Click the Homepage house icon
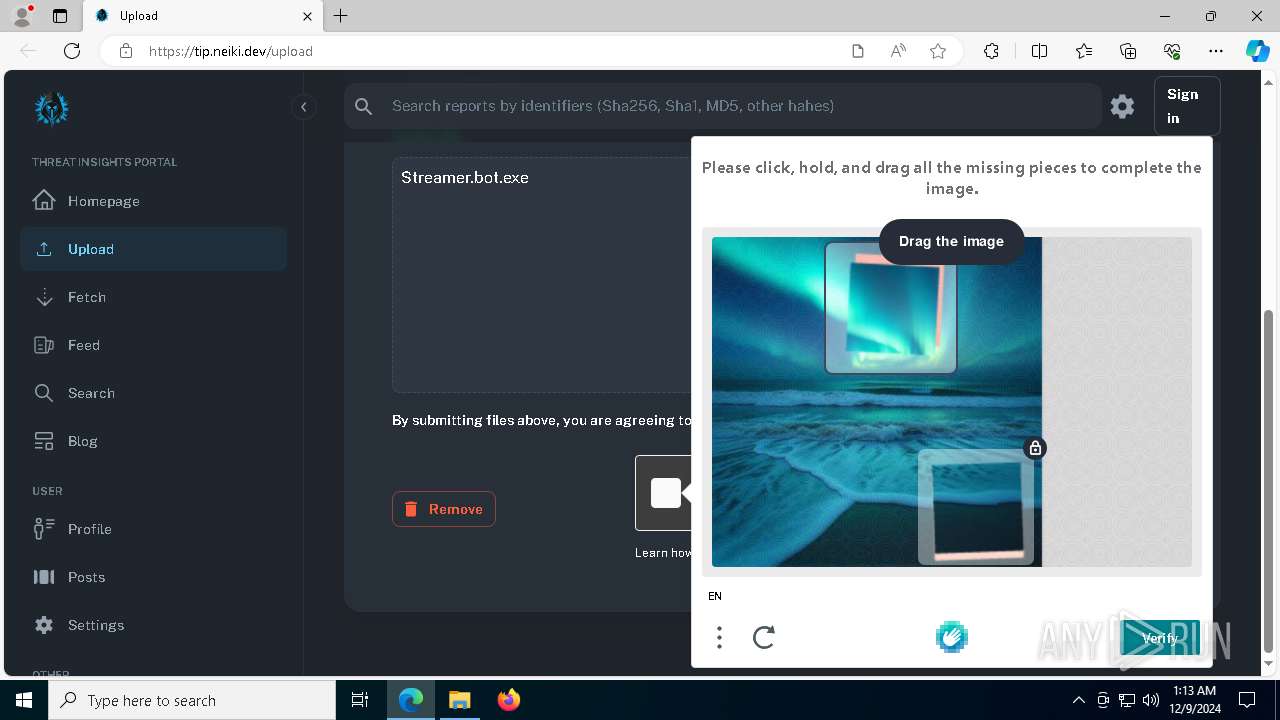 click(x=44, y=200)
